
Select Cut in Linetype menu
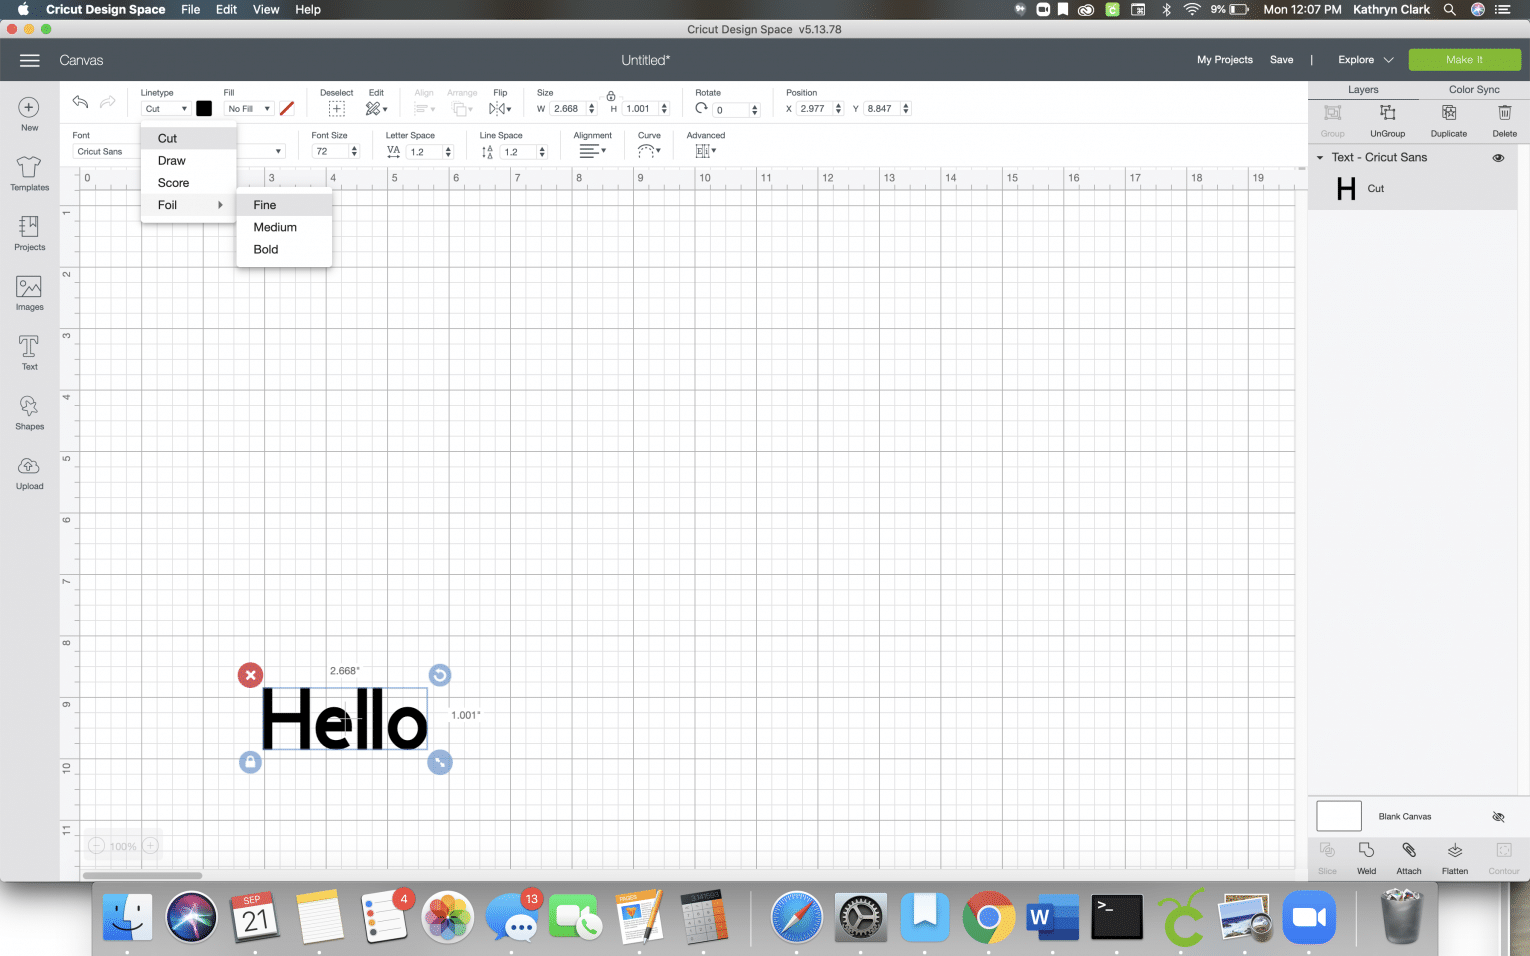(x=188, y=138)
